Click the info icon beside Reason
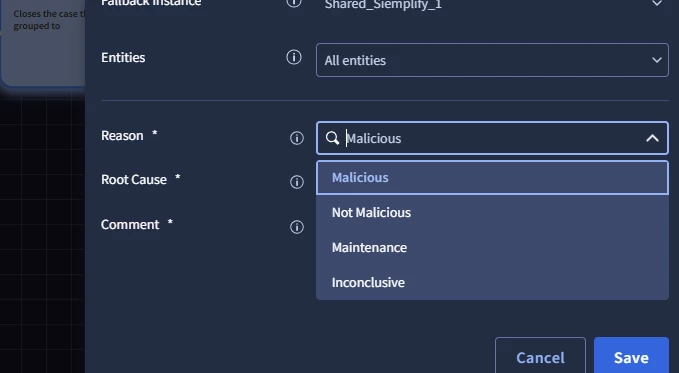The image size is (679, 373). click(297, 138)
